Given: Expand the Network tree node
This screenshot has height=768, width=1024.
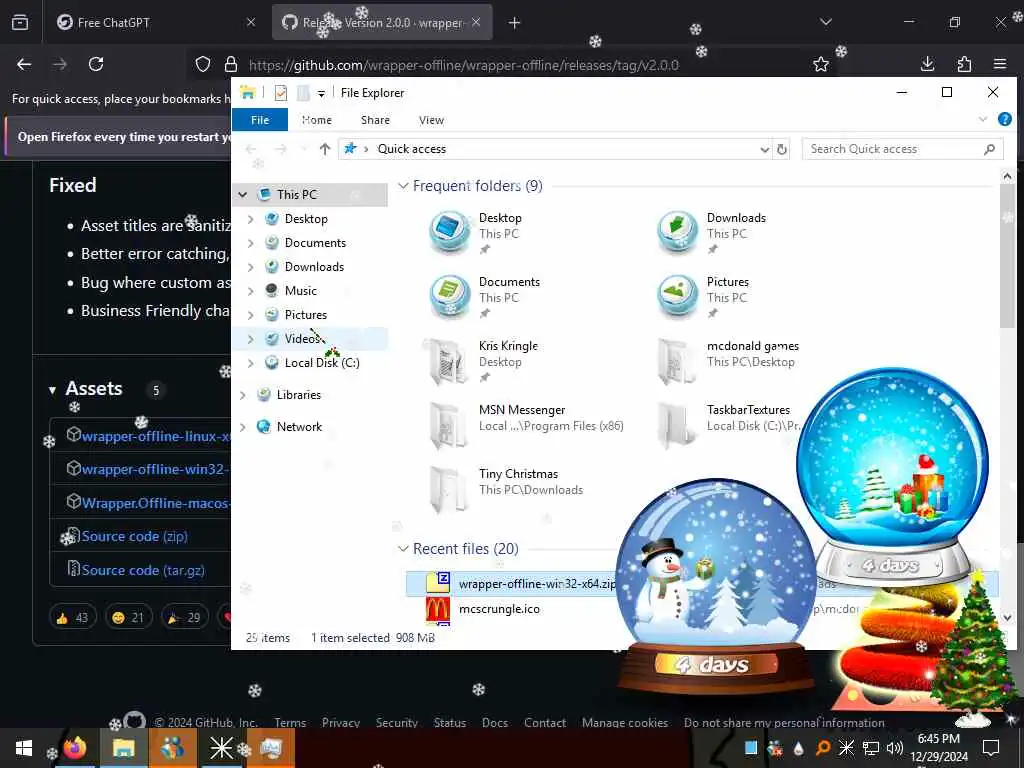Looking at the screenshot, I should [x=243, y=427].
